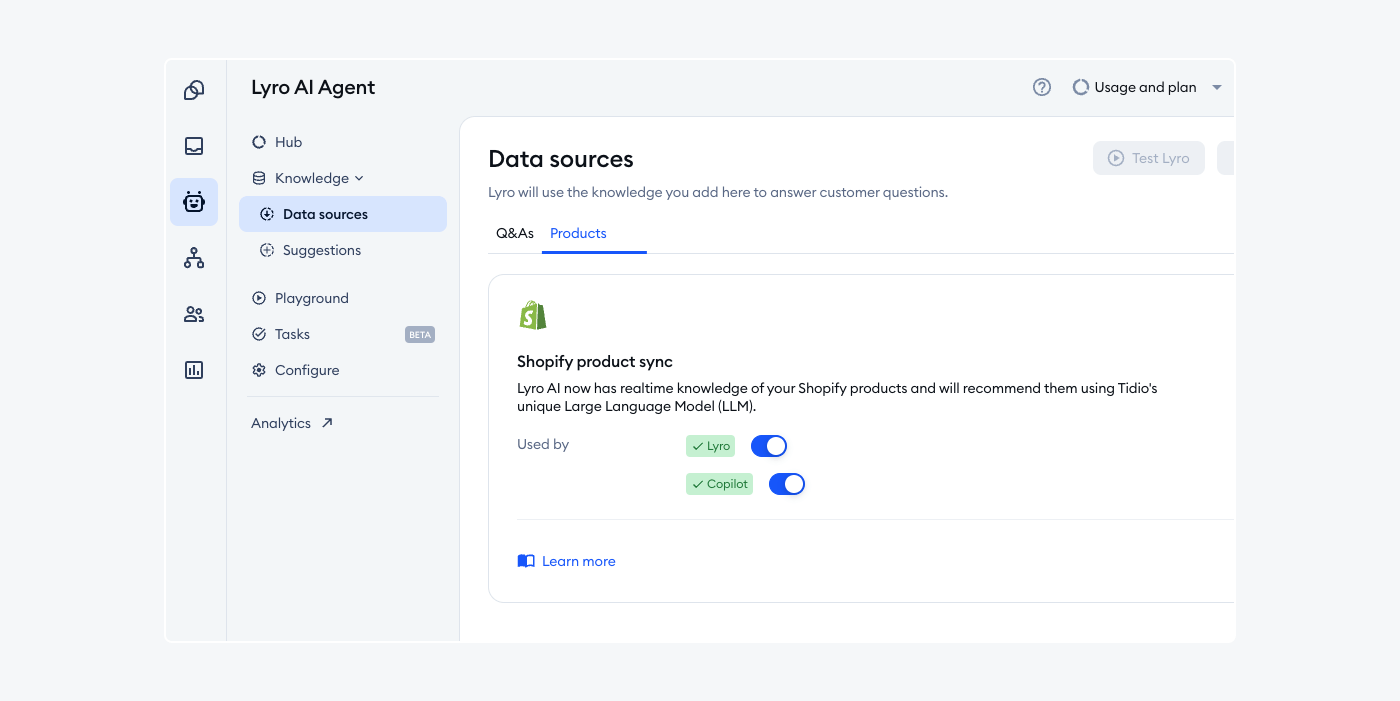Screen dimensions: 1400x701
Task: Click the Usage and plan label
Action: [1145, 87]
